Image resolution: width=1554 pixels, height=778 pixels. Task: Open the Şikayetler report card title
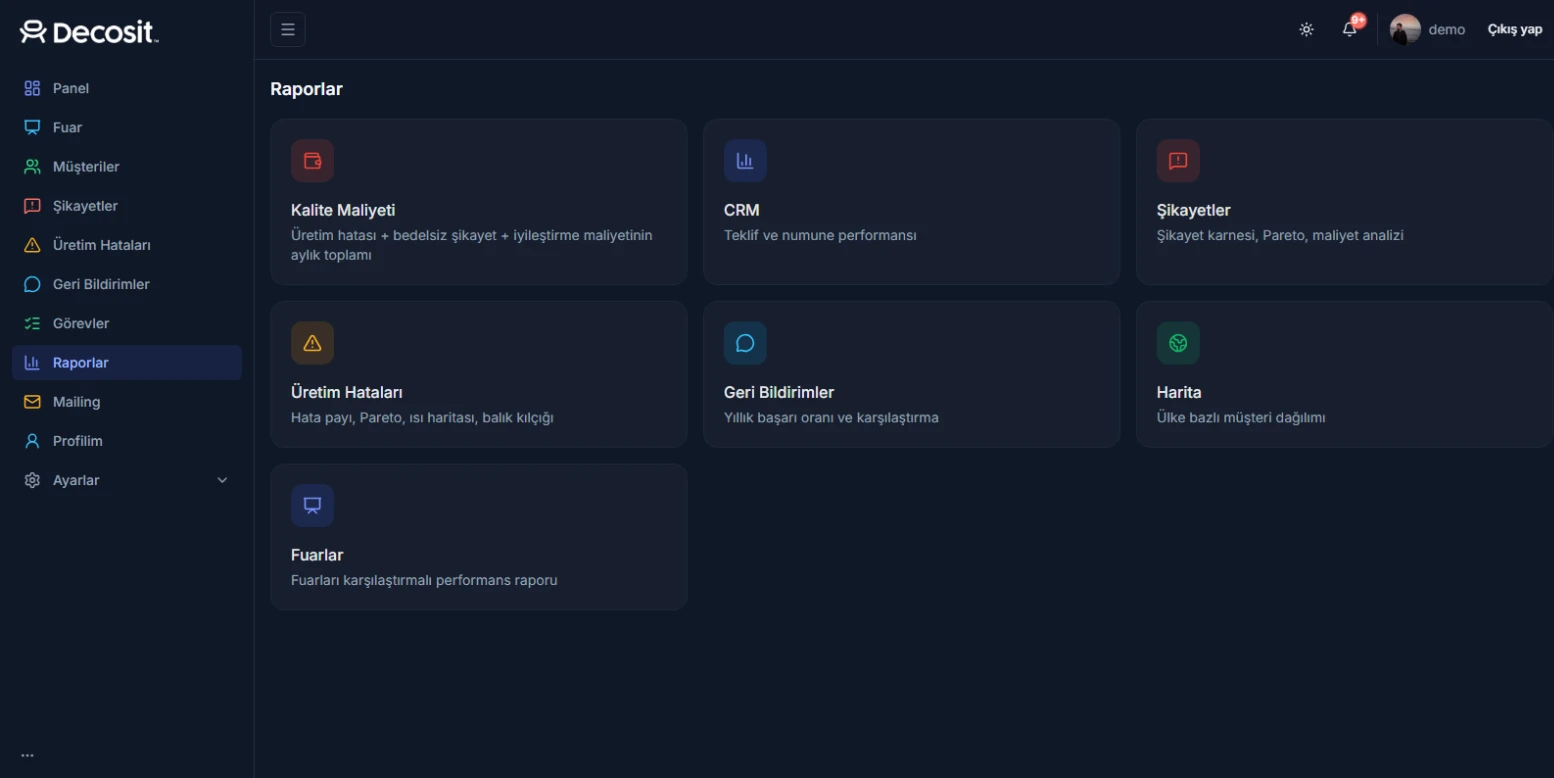(x=1193, y=210)
